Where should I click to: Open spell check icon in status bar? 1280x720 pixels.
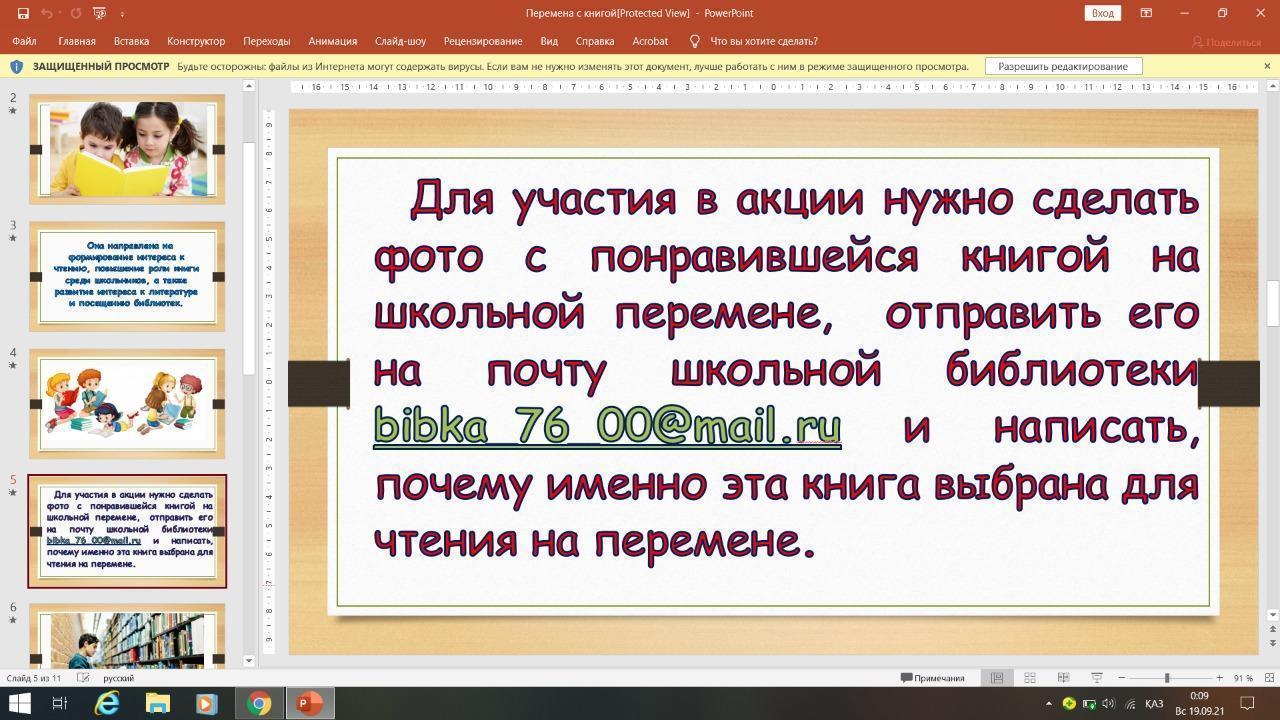coord(84,678)
